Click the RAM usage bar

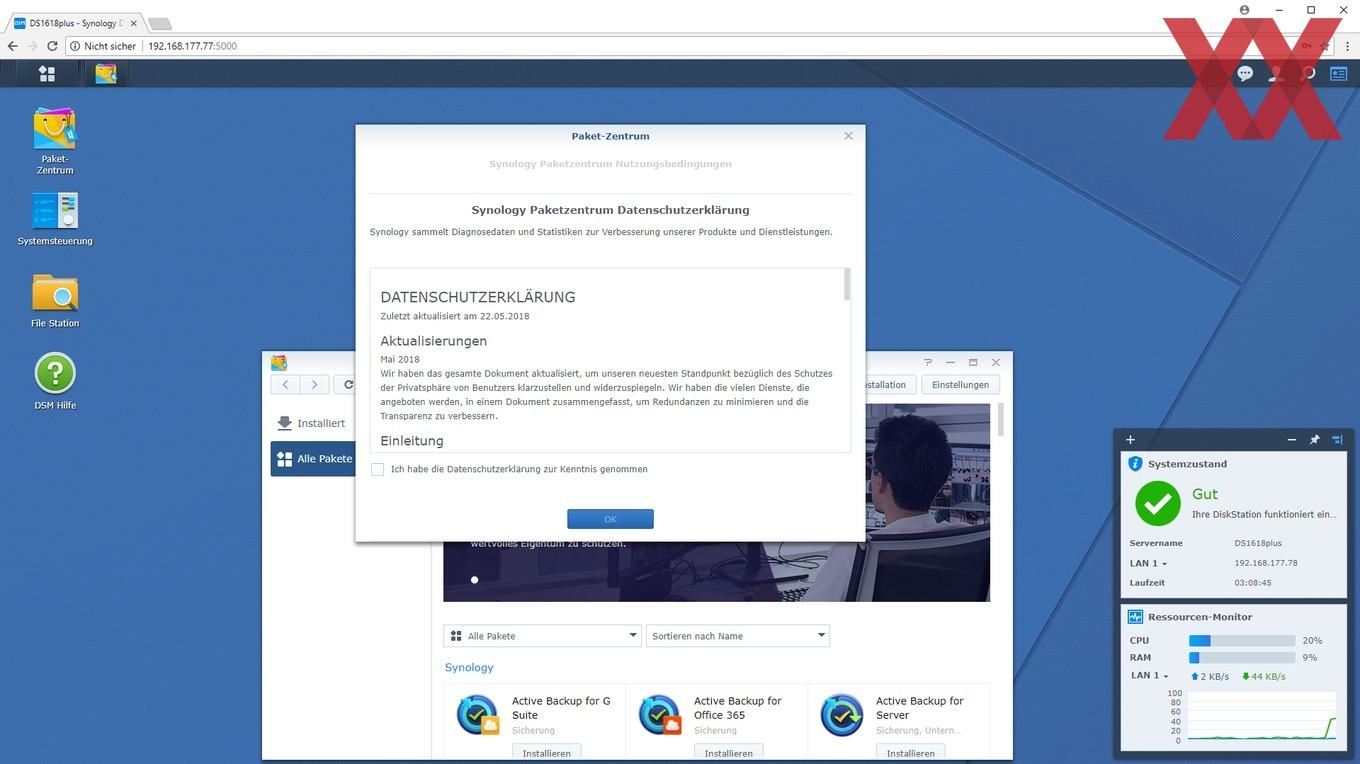pos(1241,658)
